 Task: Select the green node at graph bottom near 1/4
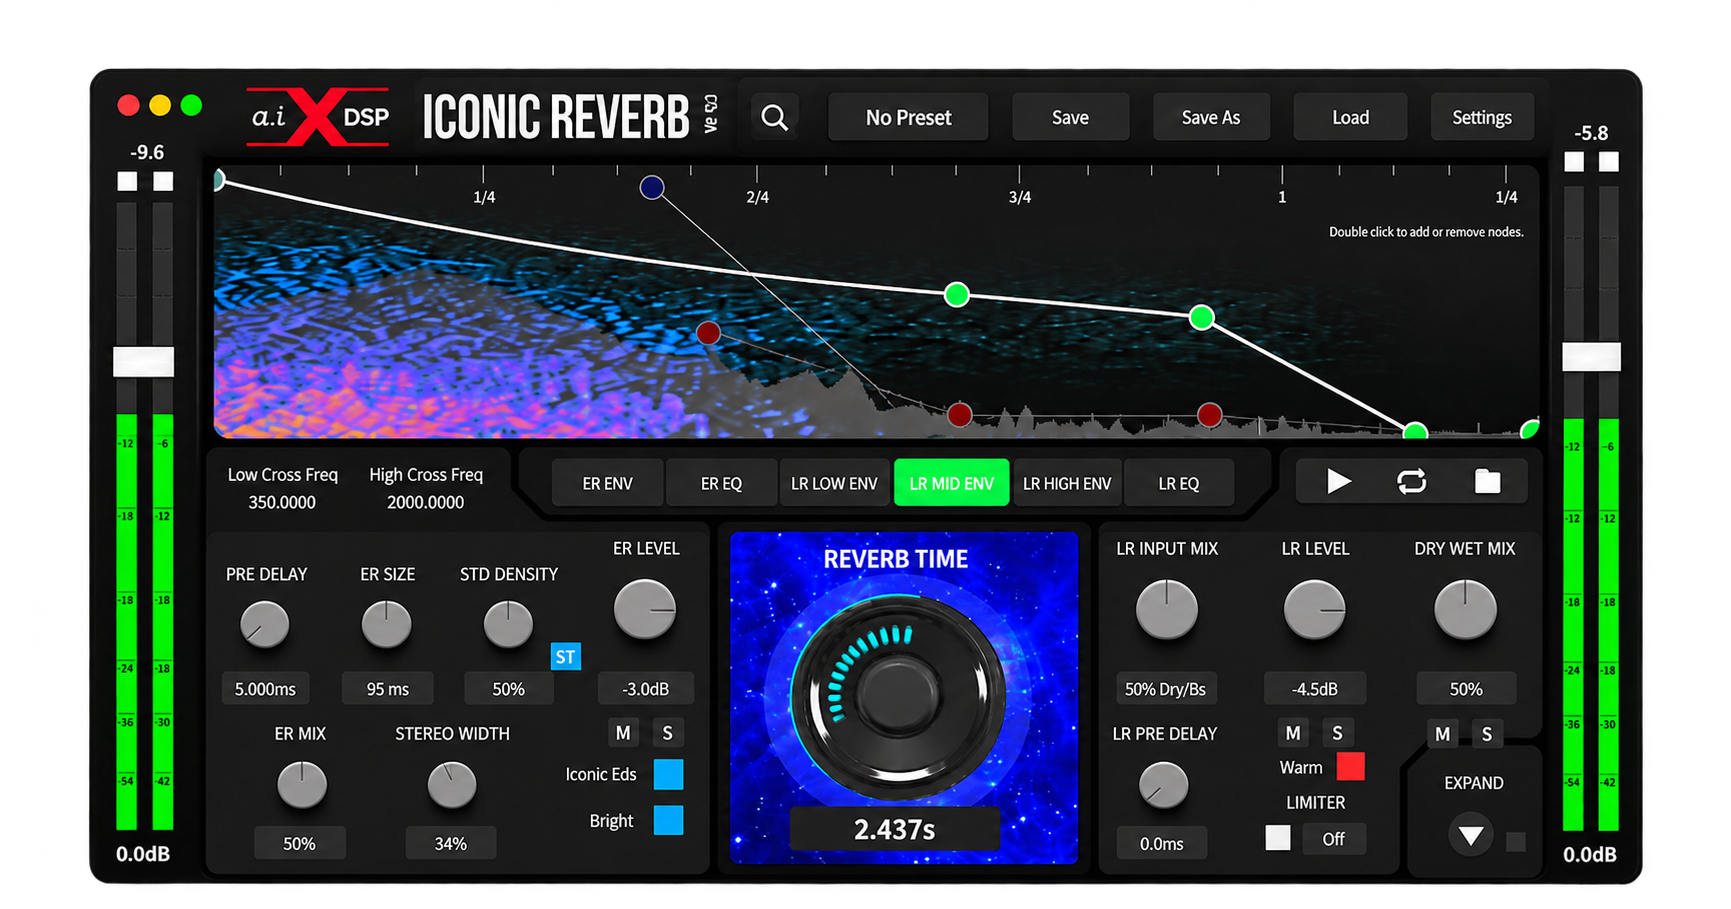pos(1415,432)
